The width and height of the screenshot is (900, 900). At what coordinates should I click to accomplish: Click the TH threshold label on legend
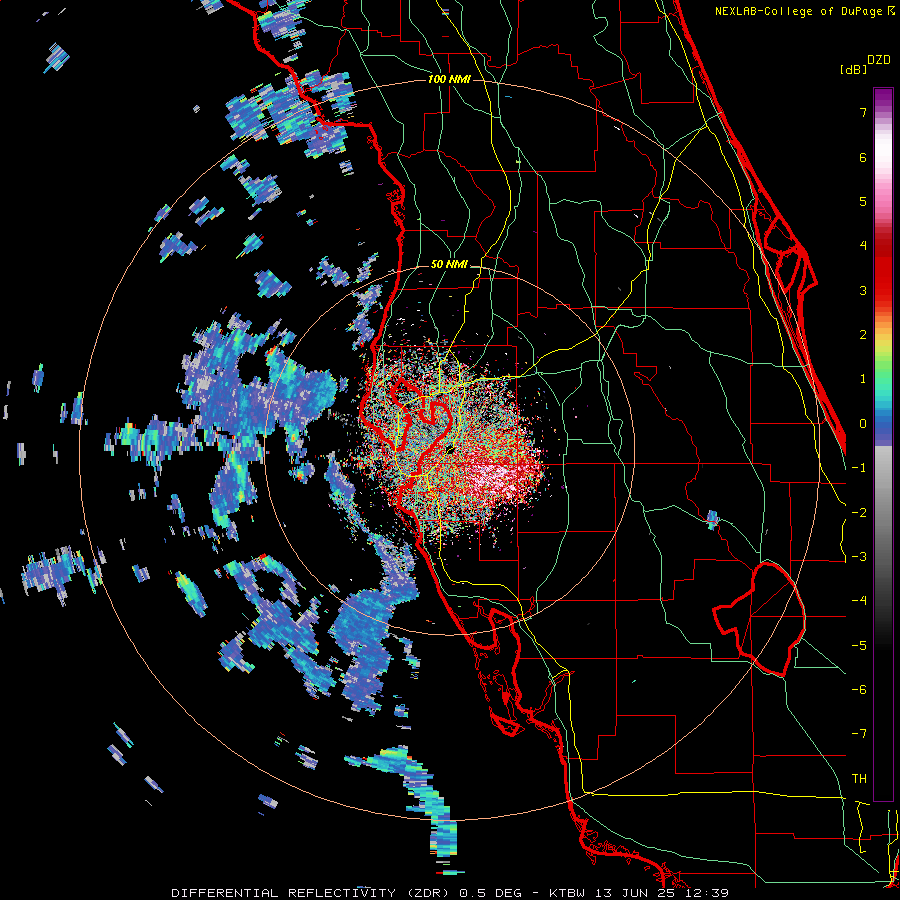point(859,779)
